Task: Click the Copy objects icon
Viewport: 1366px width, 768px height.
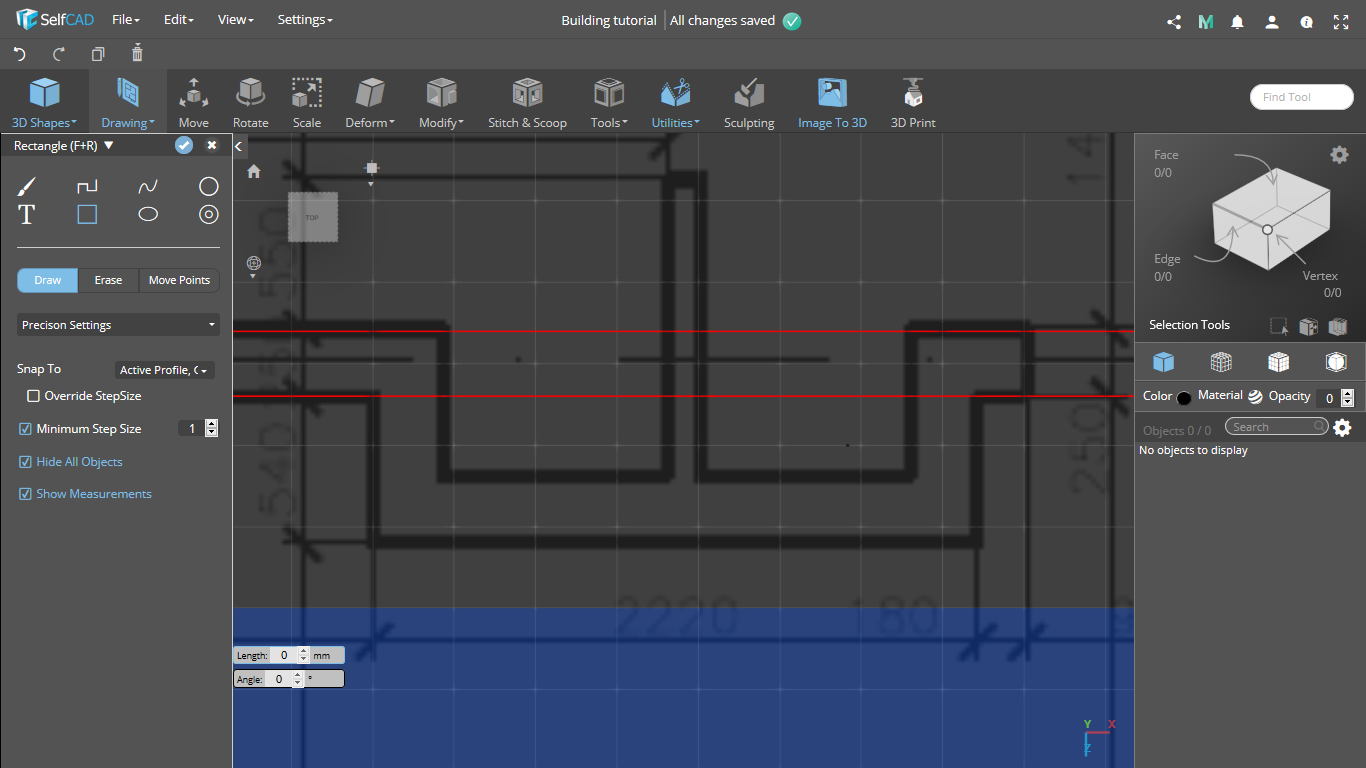Action: (x=98, y=54)
